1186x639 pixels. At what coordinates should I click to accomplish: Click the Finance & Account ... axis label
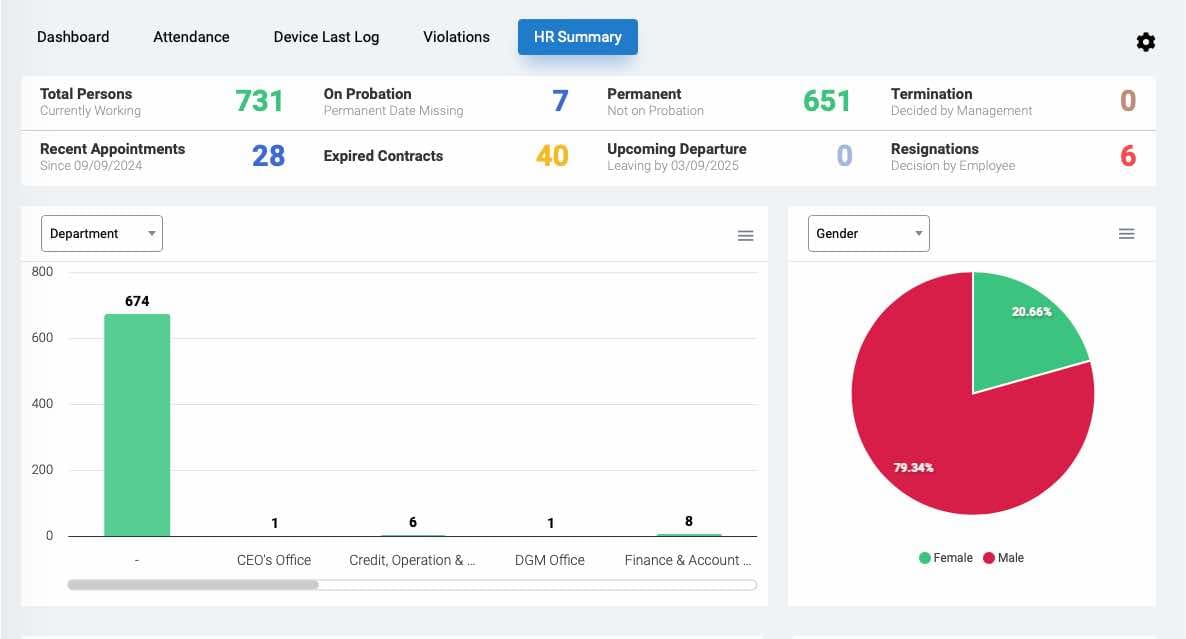tap(688, 560)
